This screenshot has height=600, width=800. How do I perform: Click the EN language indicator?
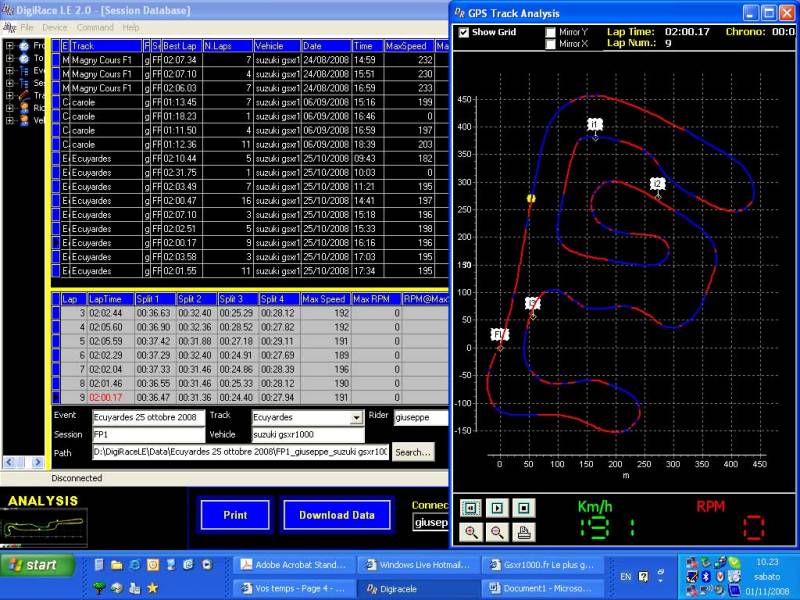point(626,577)
